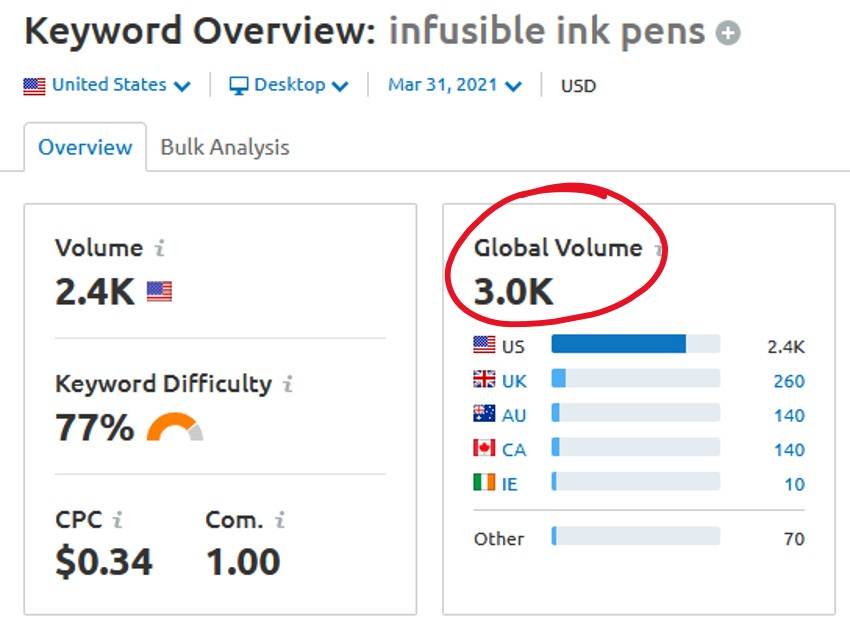Click the CPC info icon
The width and height of the screenshot is (850, 628).
point(117,520)
